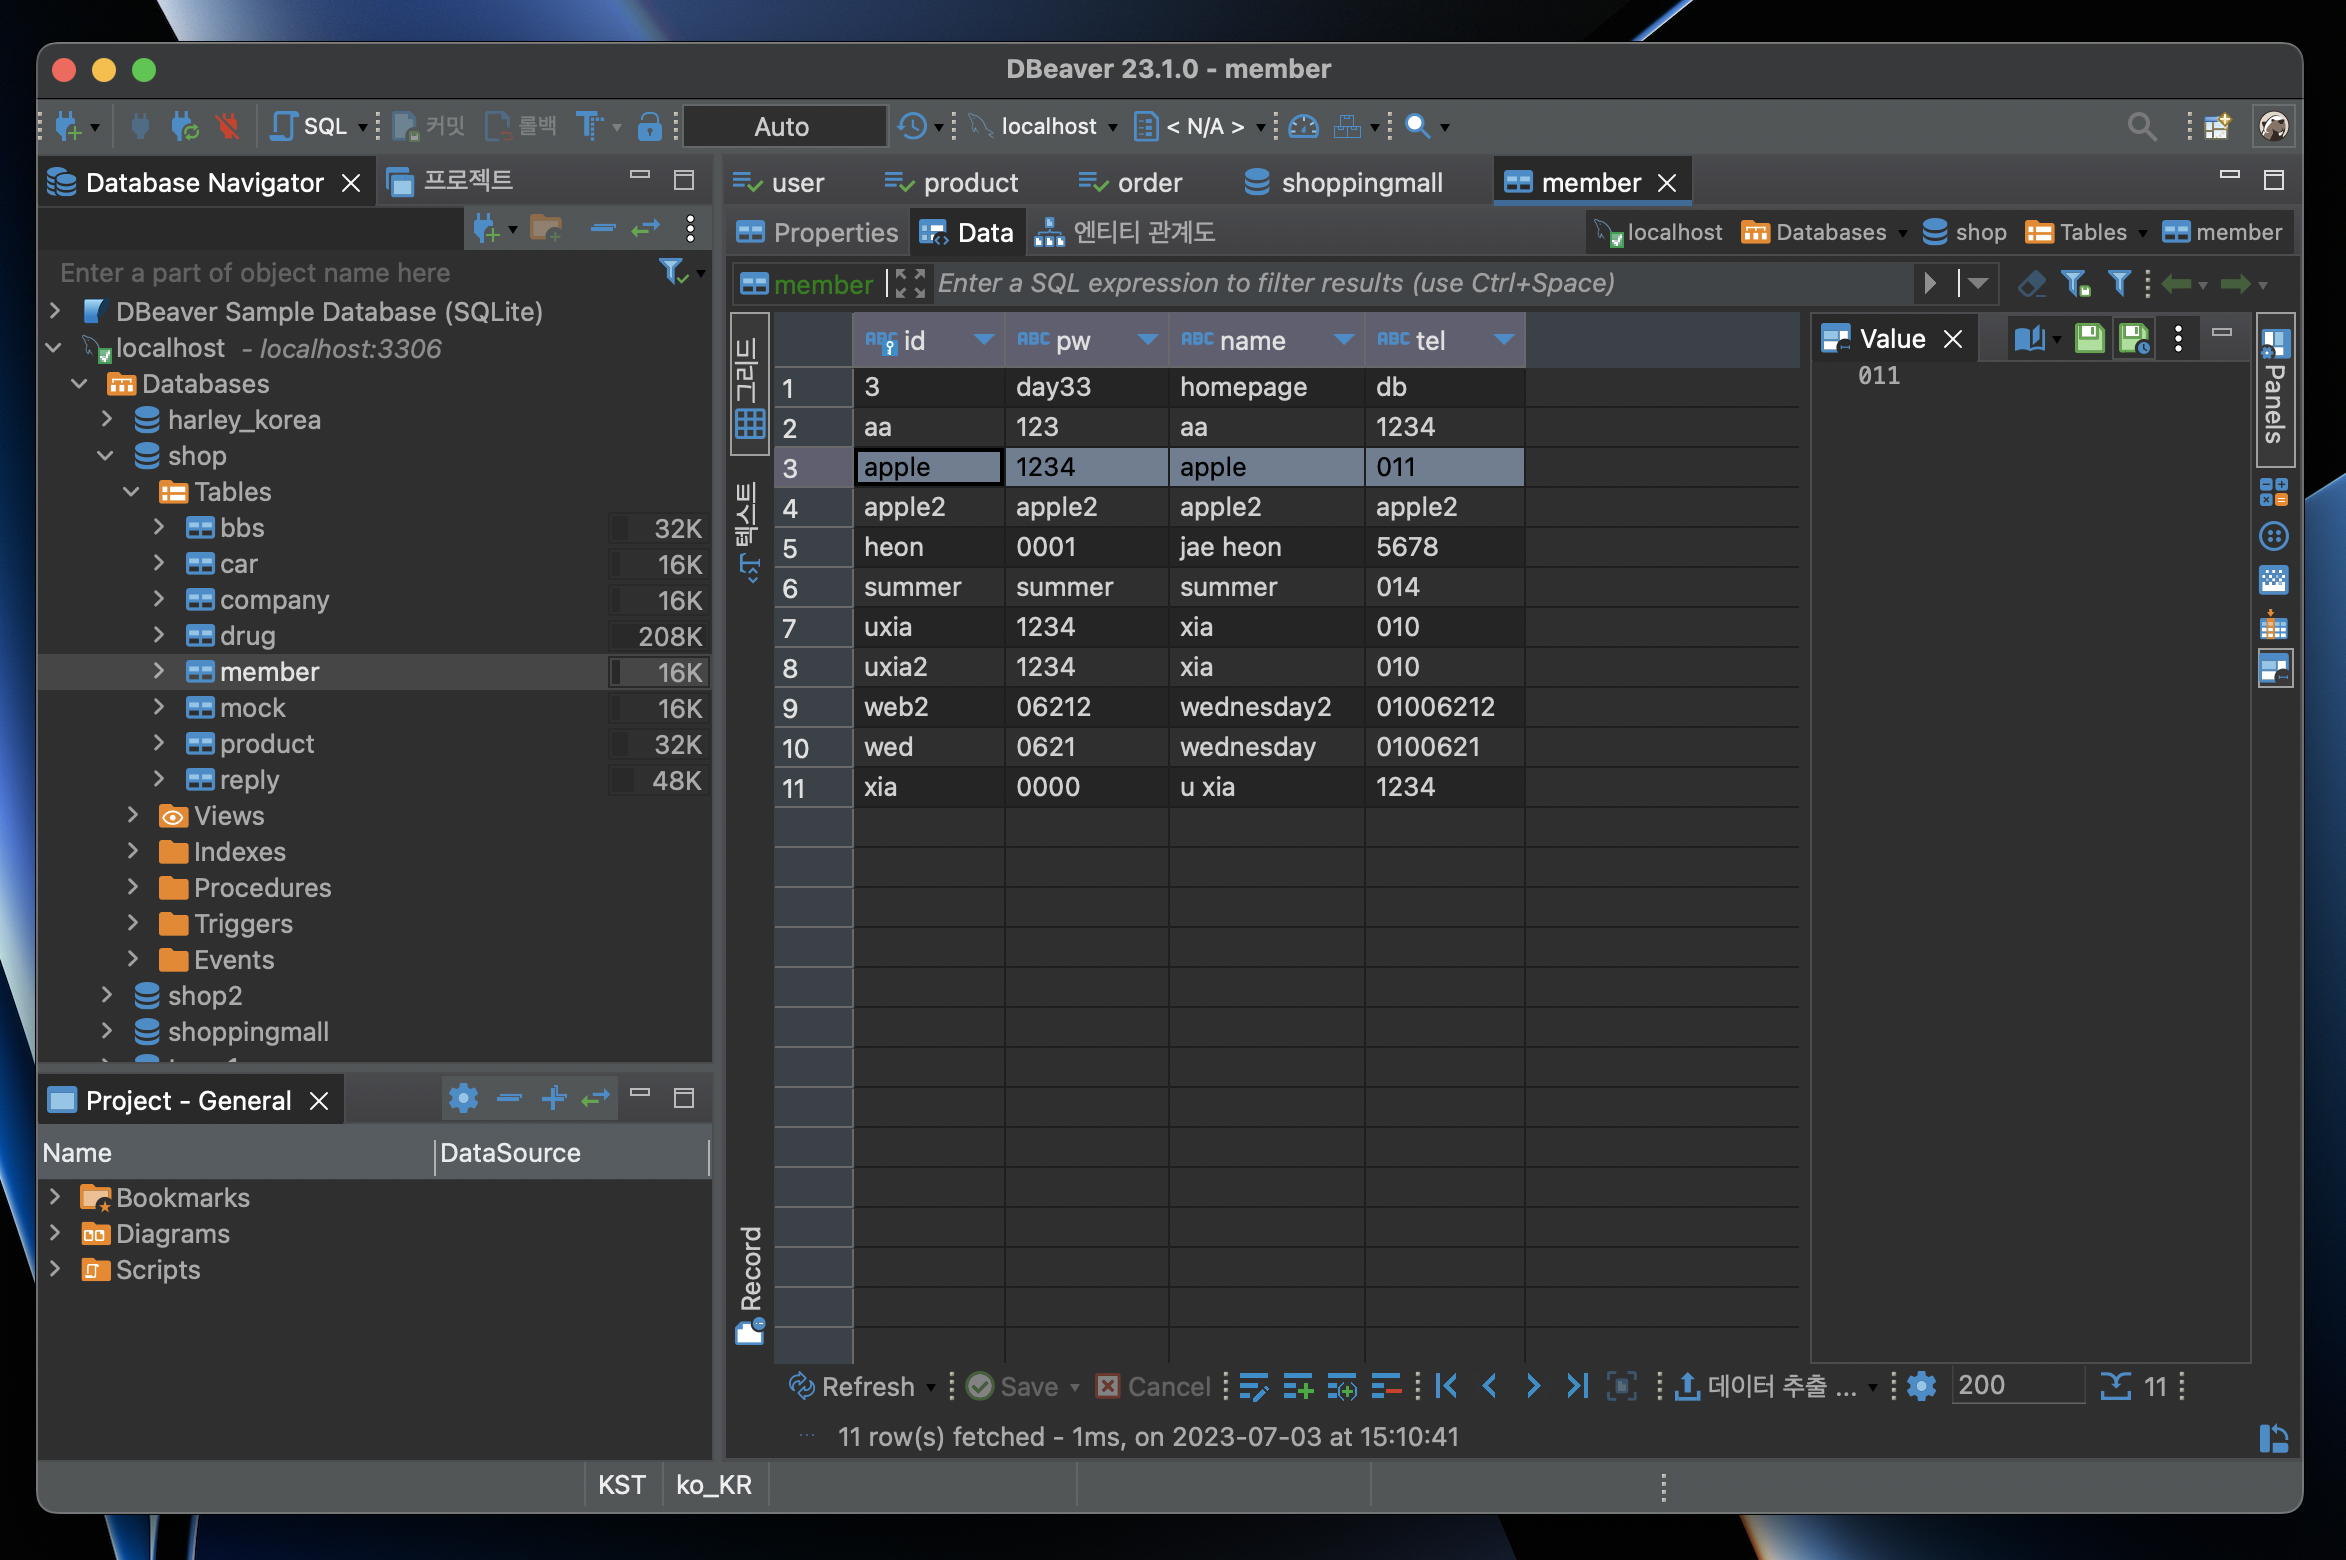Open the id column filter dropdown arrow
This screenshot has width=2346, height=1560.
point(984,340)
